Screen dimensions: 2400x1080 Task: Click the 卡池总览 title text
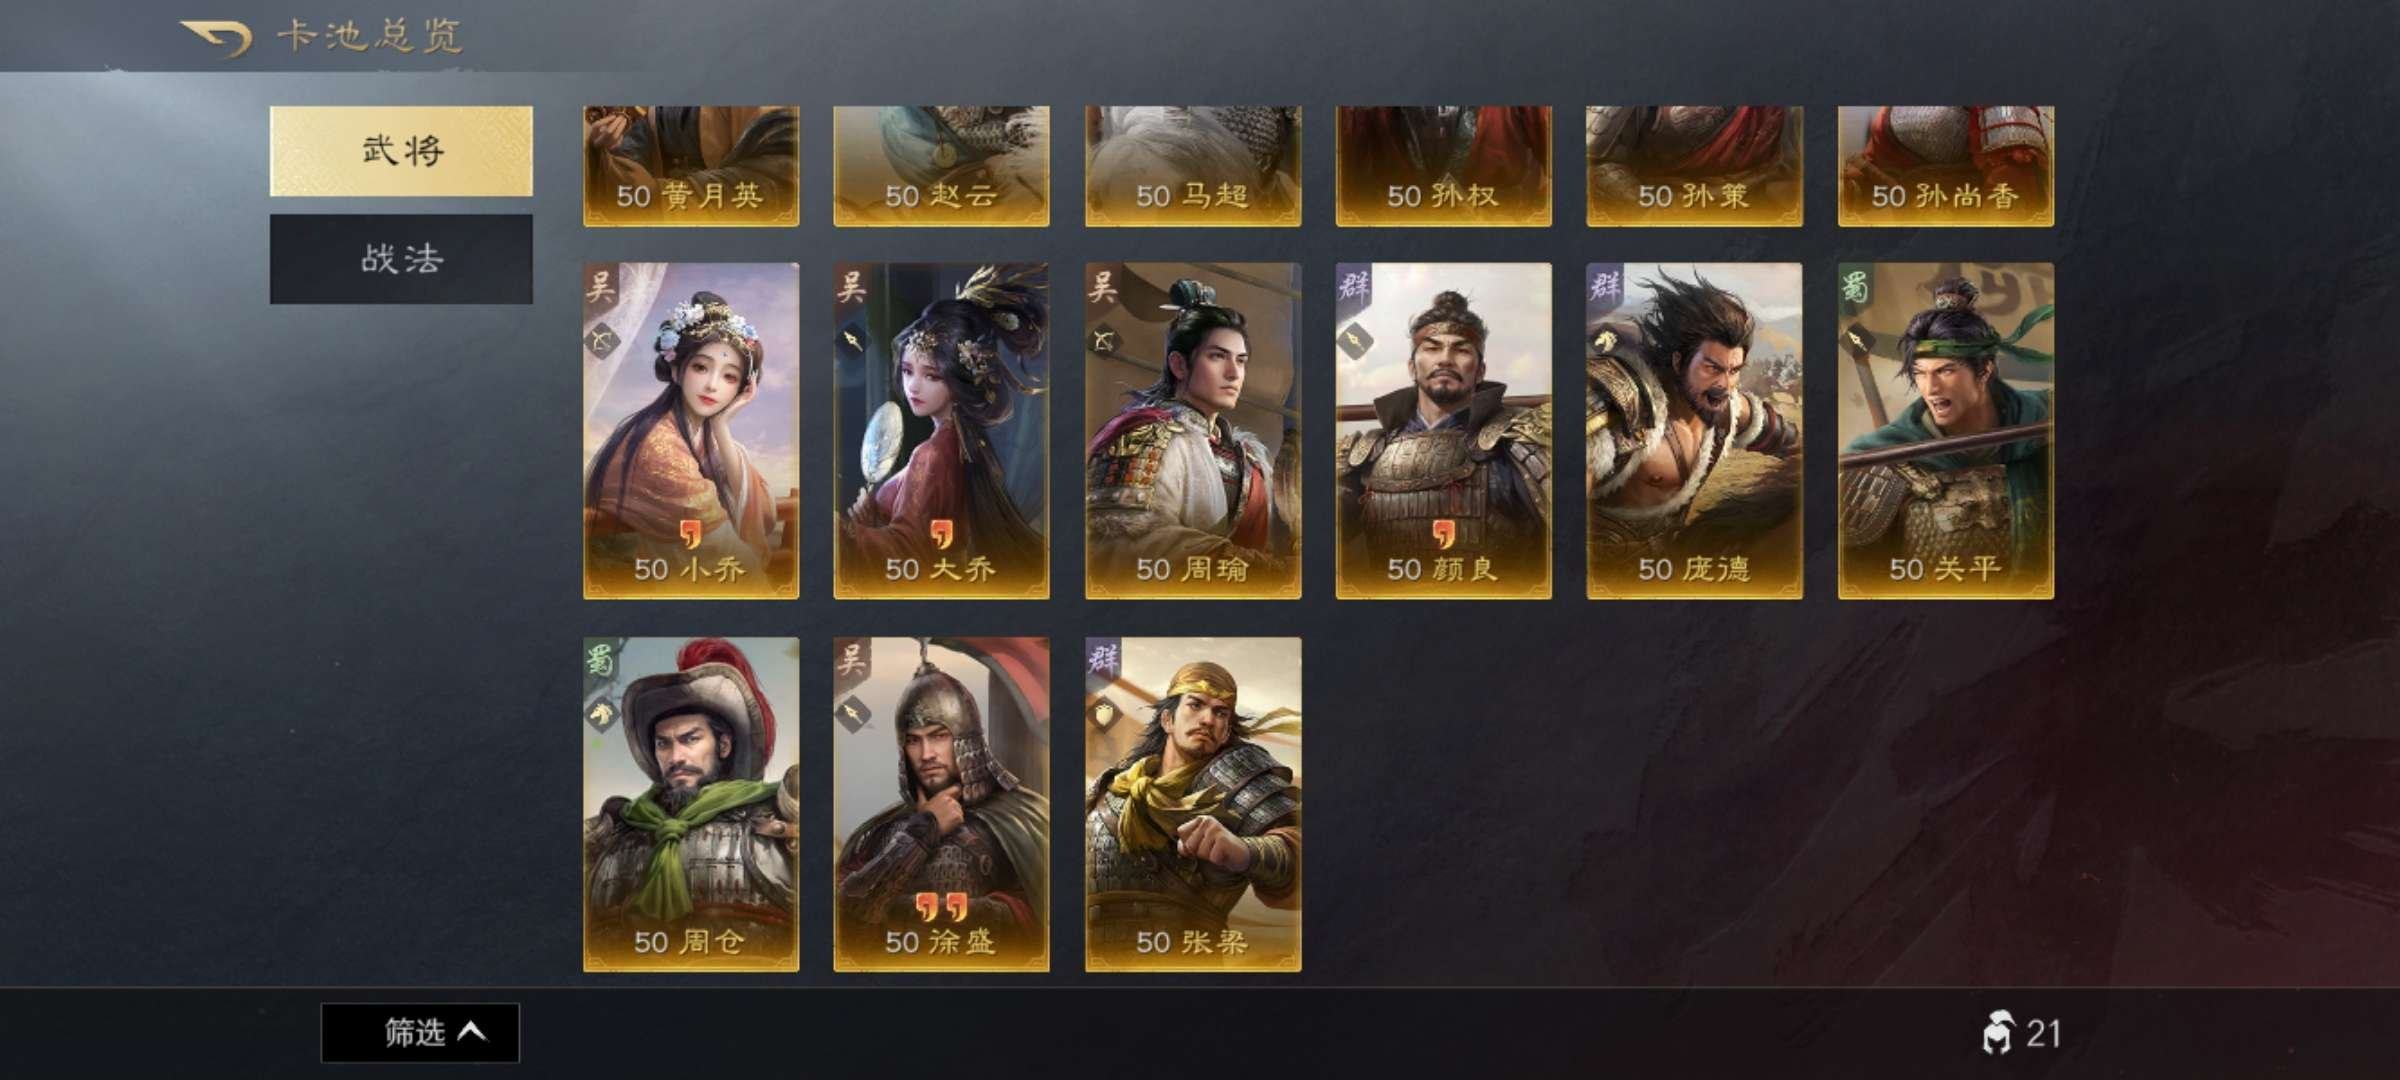click(369, 37)
